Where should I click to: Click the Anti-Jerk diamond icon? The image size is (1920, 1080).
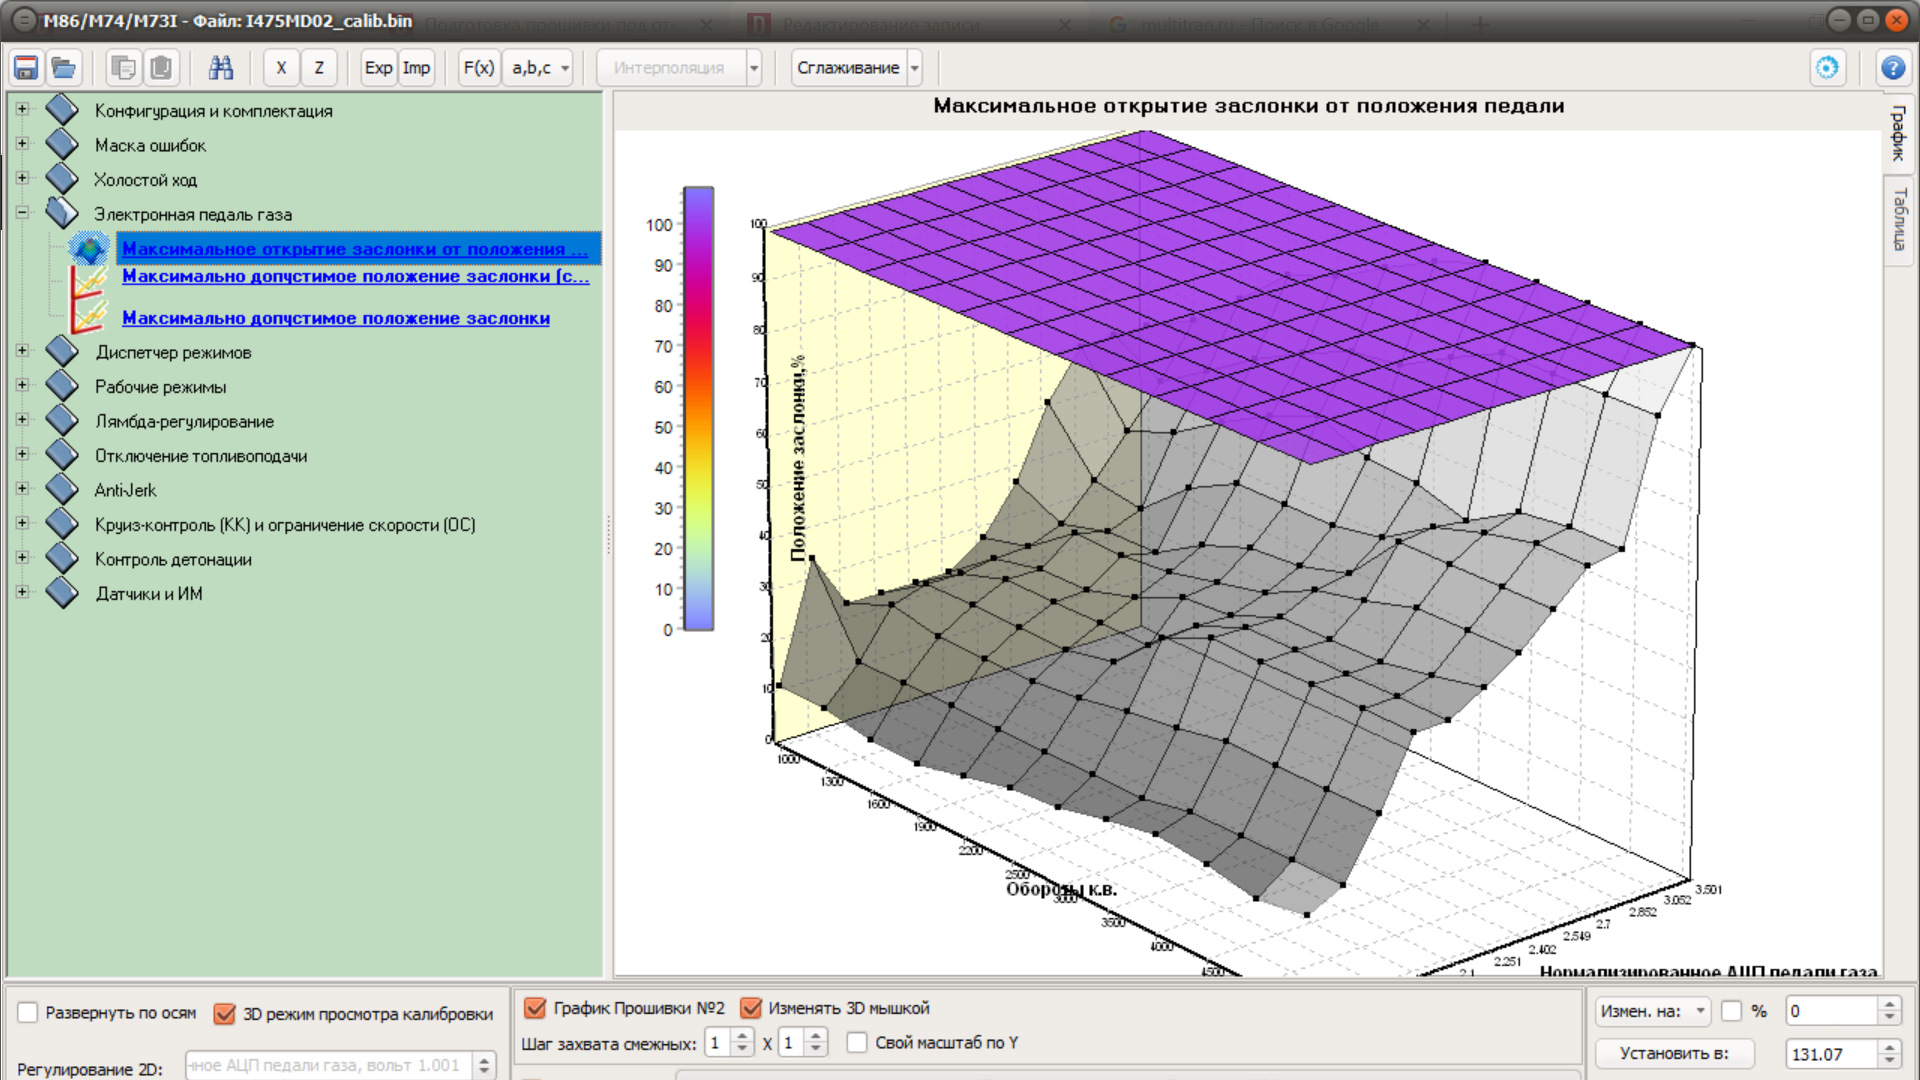[x=62, y=490]
